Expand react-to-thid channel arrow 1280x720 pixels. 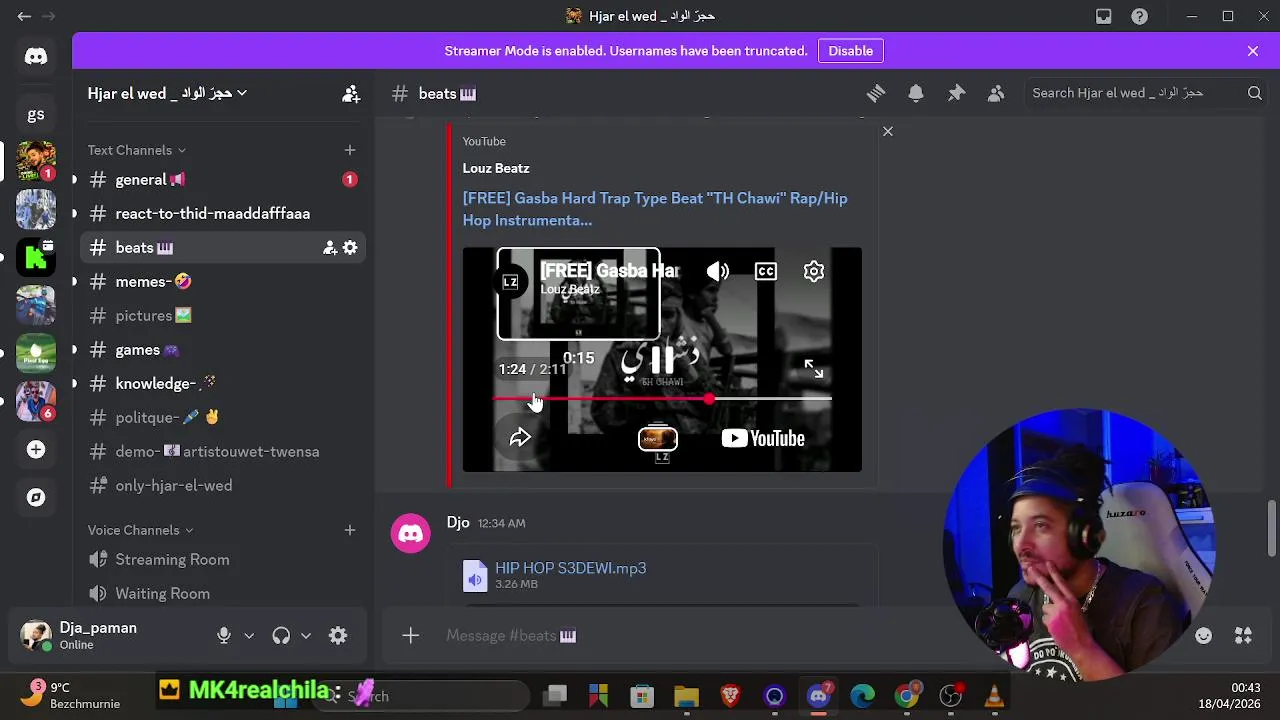(x=74, y=214)
